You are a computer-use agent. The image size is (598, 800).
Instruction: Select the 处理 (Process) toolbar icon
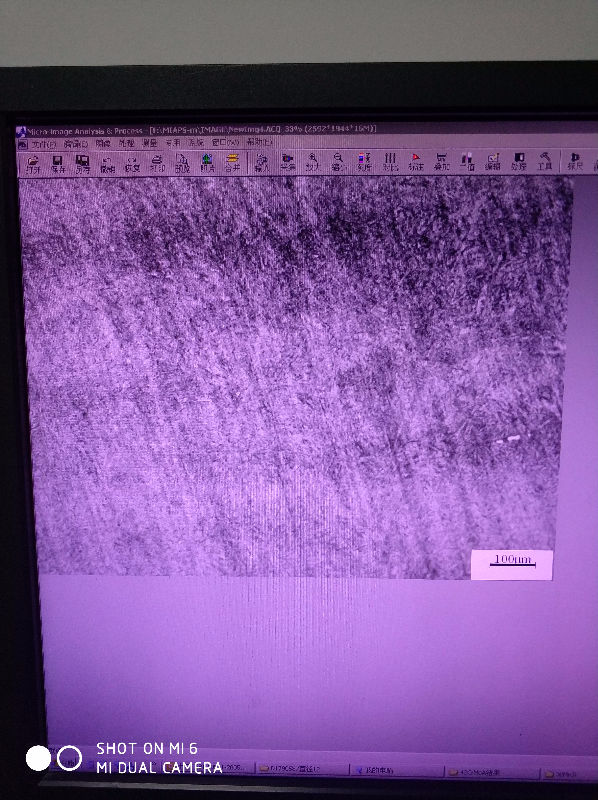(x=518, y=161)
